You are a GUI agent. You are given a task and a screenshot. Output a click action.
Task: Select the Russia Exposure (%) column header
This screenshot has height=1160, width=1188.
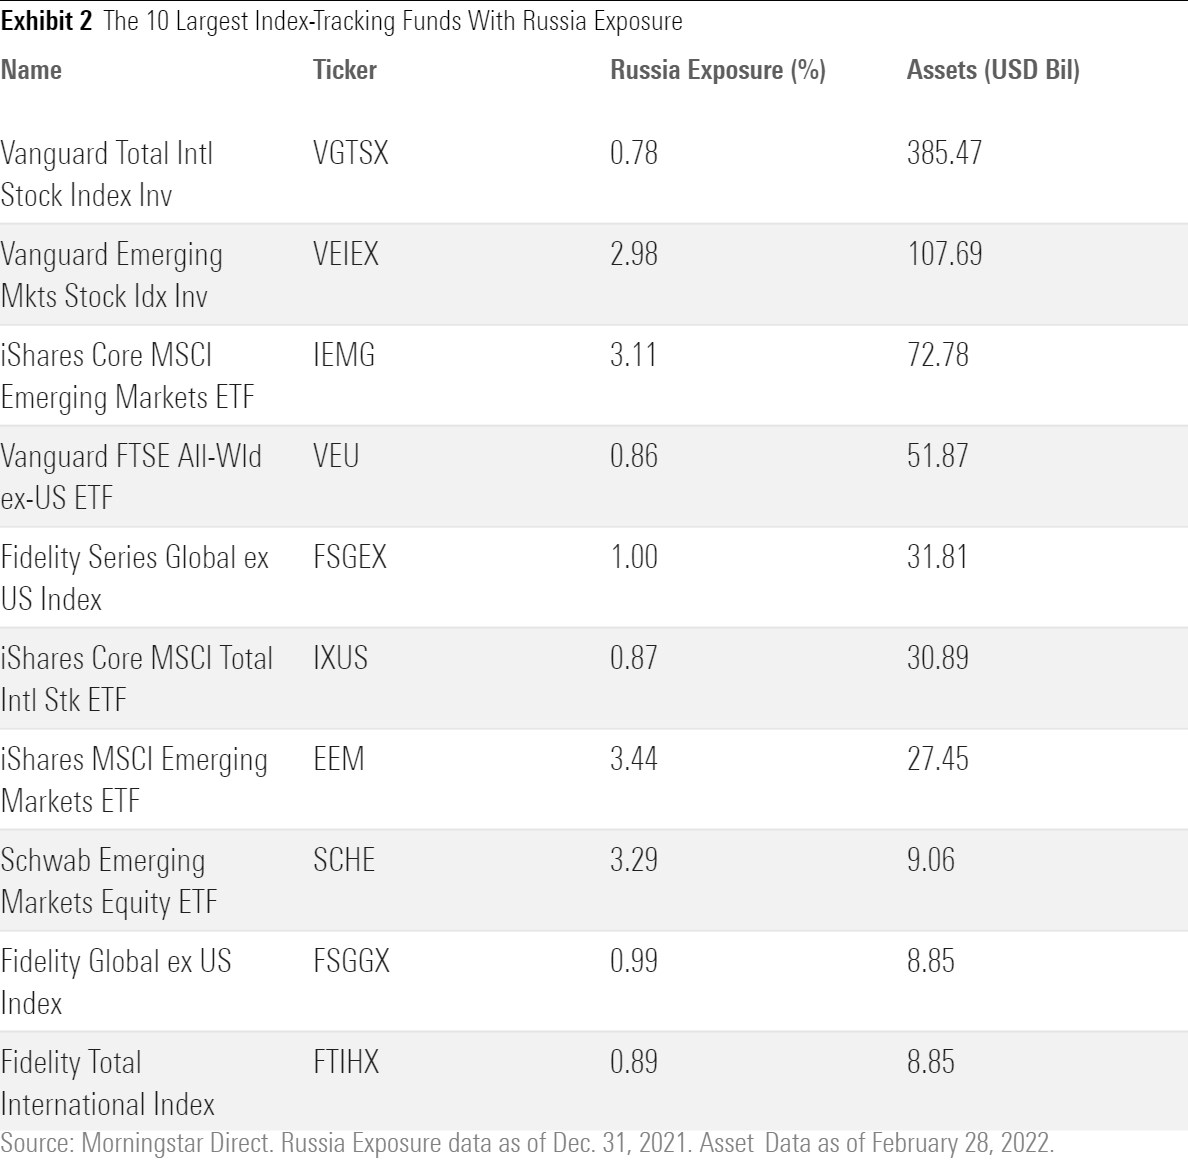tap(717, 70)
